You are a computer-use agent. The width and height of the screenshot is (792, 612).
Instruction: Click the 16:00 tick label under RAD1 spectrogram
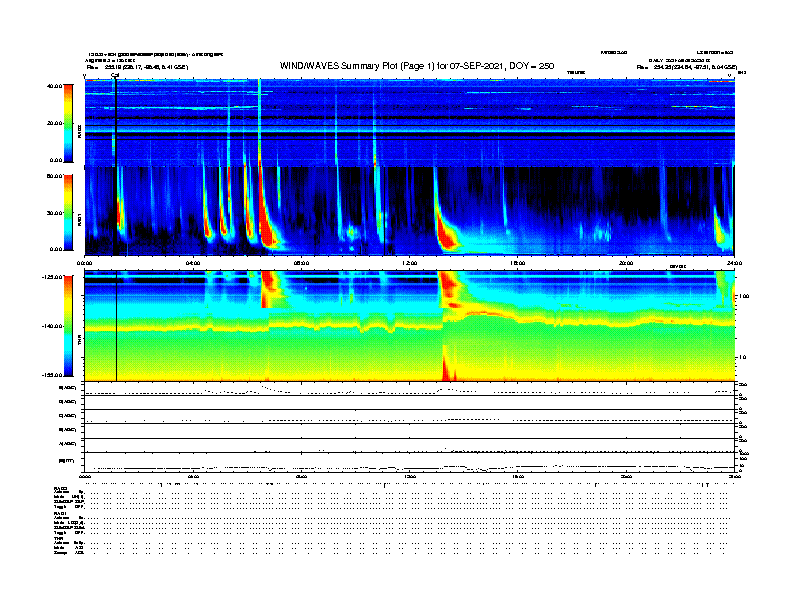(x=517, y=263)
